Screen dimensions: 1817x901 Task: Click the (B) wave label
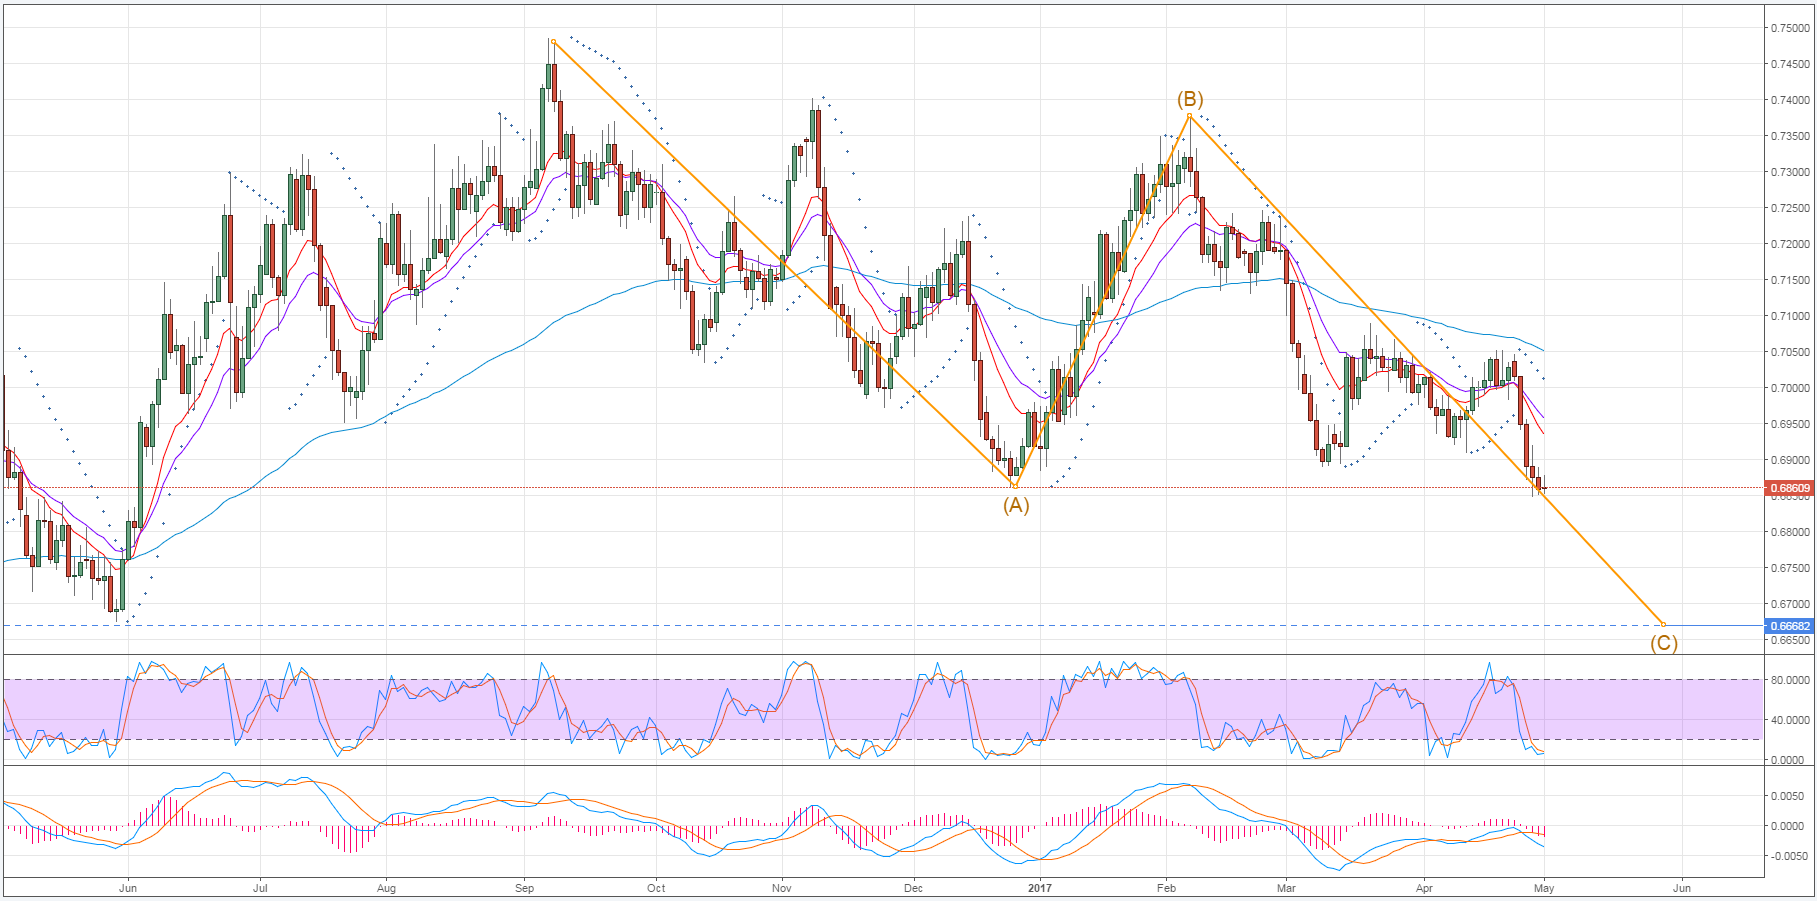pos(1190,99)
